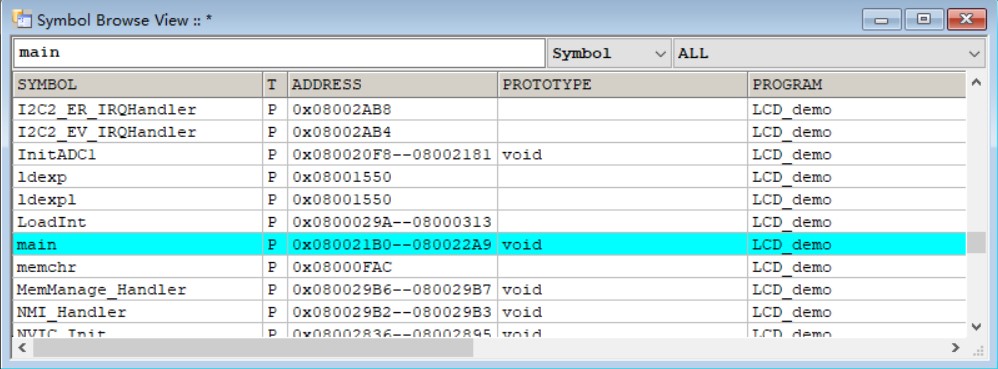
Task: Click address 0x080029B2--080029B3
Action: pos(392,312)
